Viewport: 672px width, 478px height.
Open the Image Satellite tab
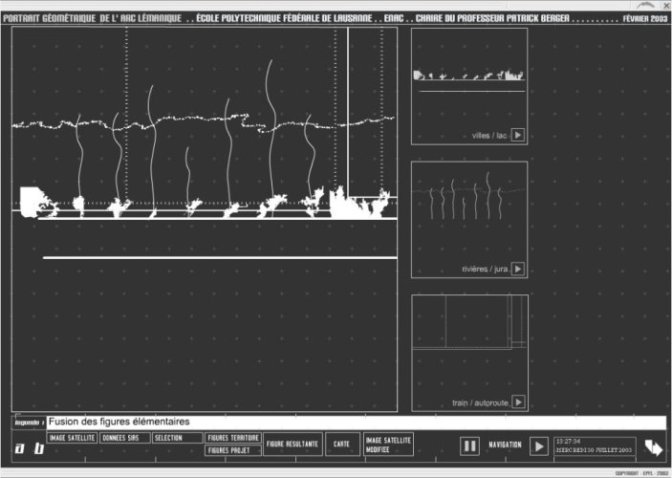pos(72,438)
